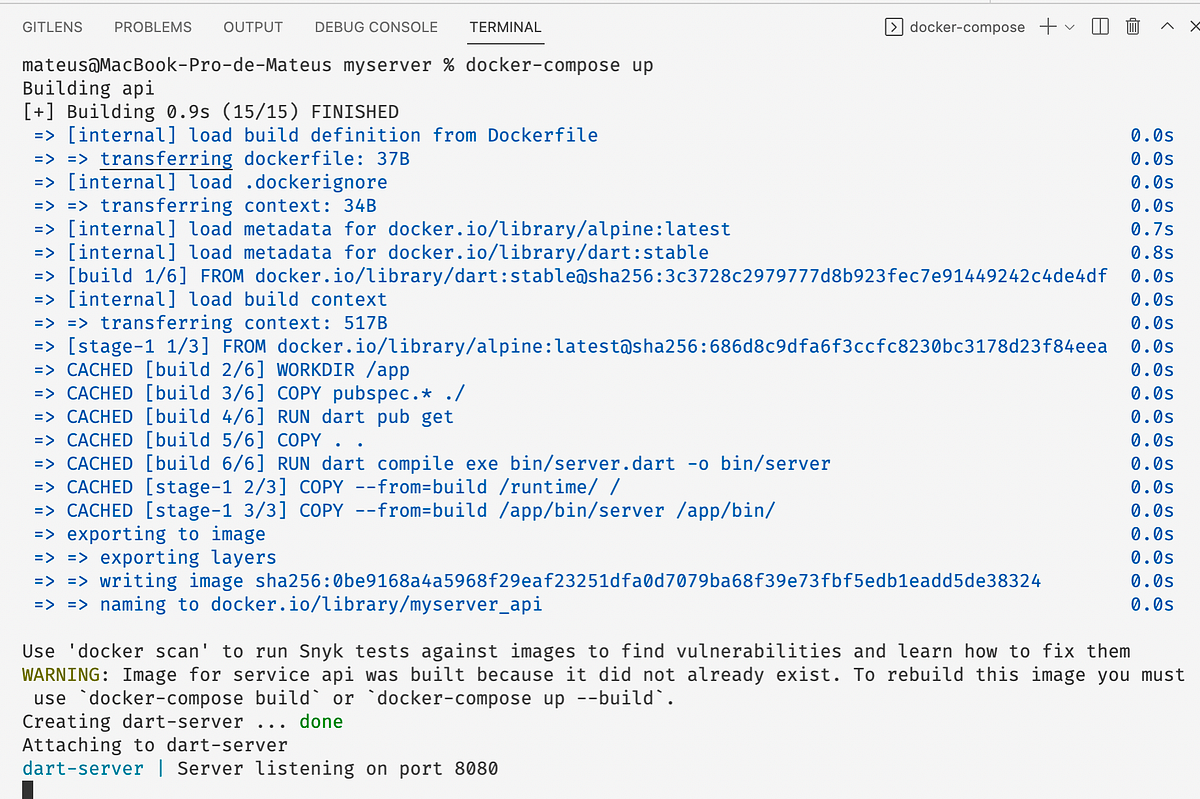Screen dimensions: 1200x799
Task: Open the DEBUG CONSOLE tab
Action: pos(375,27)
